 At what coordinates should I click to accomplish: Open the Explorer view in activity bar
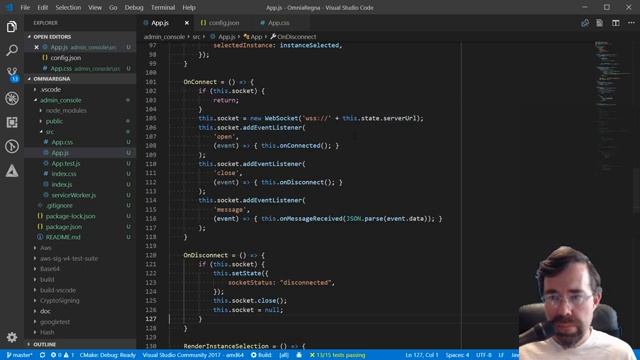pos(12,27)
